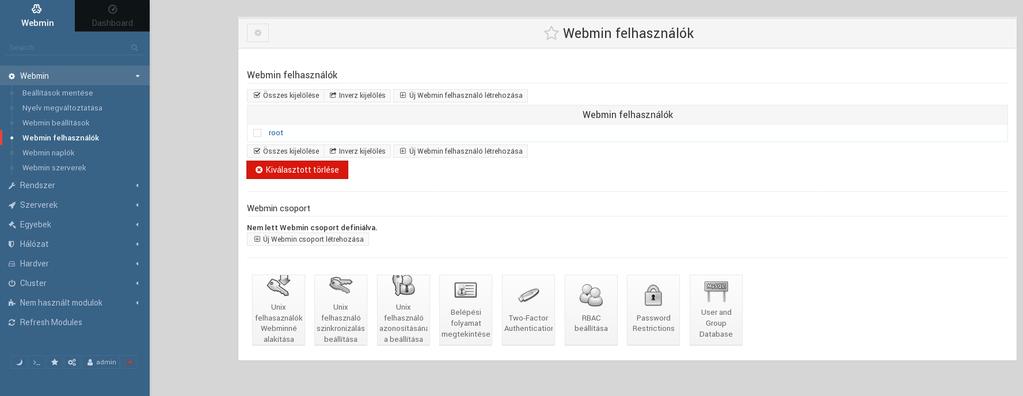The height and width of the screenshot is (396, 1023).
Task: Open Password Restrictions padlock icon
Action: [x=653, y=310]
